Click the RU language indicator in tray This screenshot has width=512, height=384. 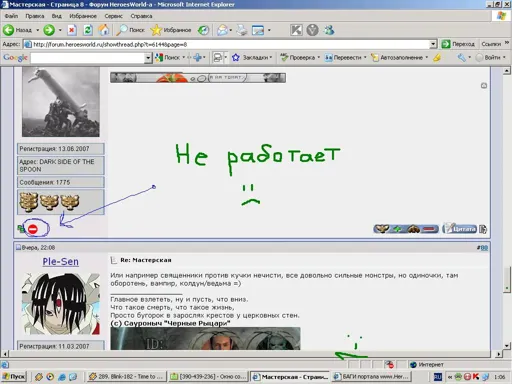click(437, 377)
